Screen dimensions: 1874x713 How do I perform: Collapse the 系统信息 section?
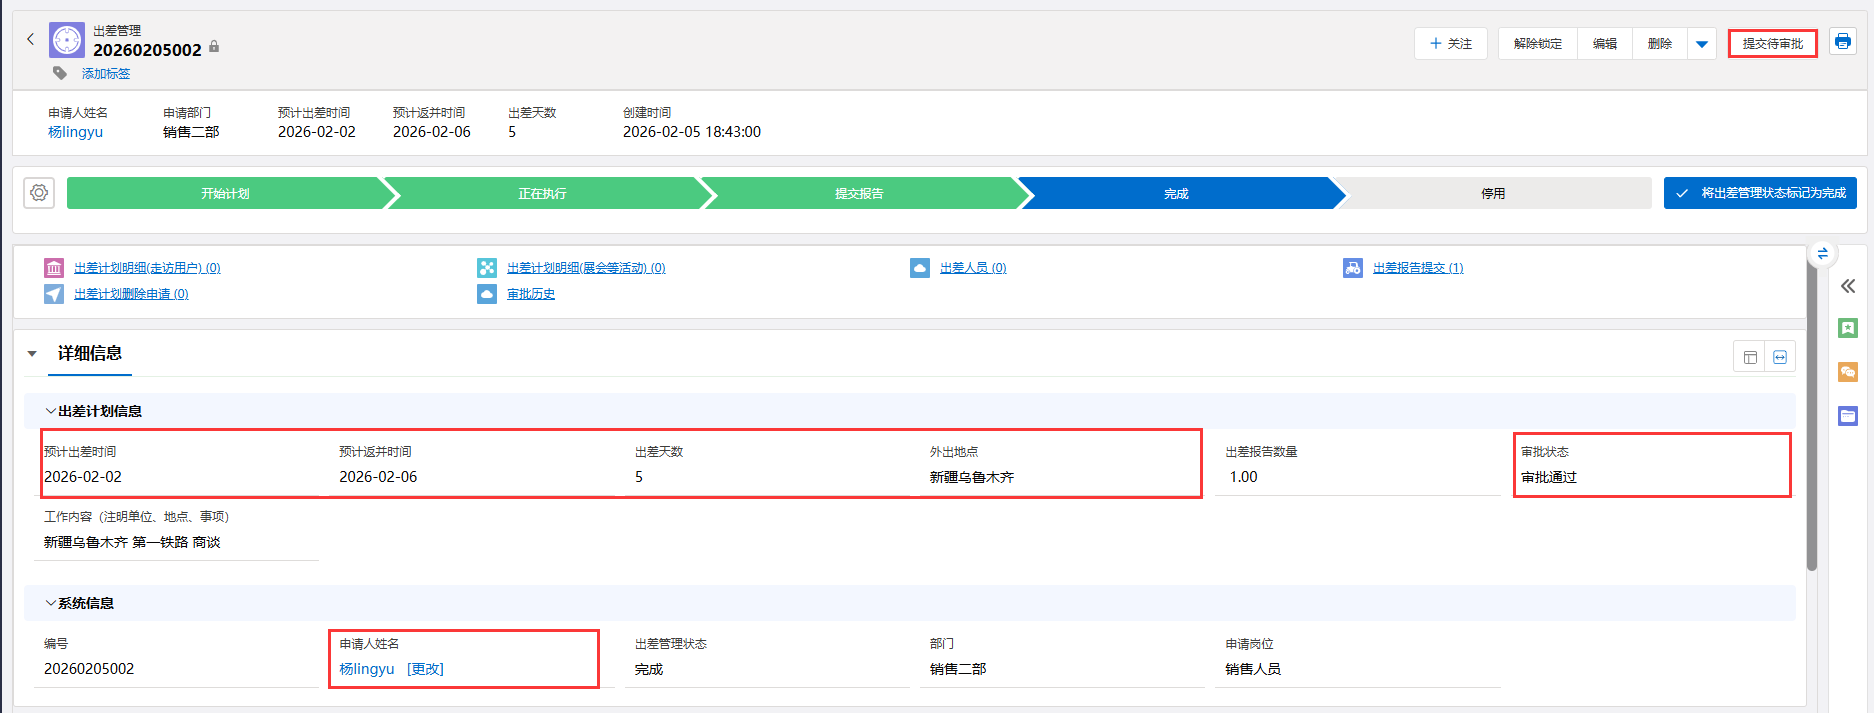point(50,603)
